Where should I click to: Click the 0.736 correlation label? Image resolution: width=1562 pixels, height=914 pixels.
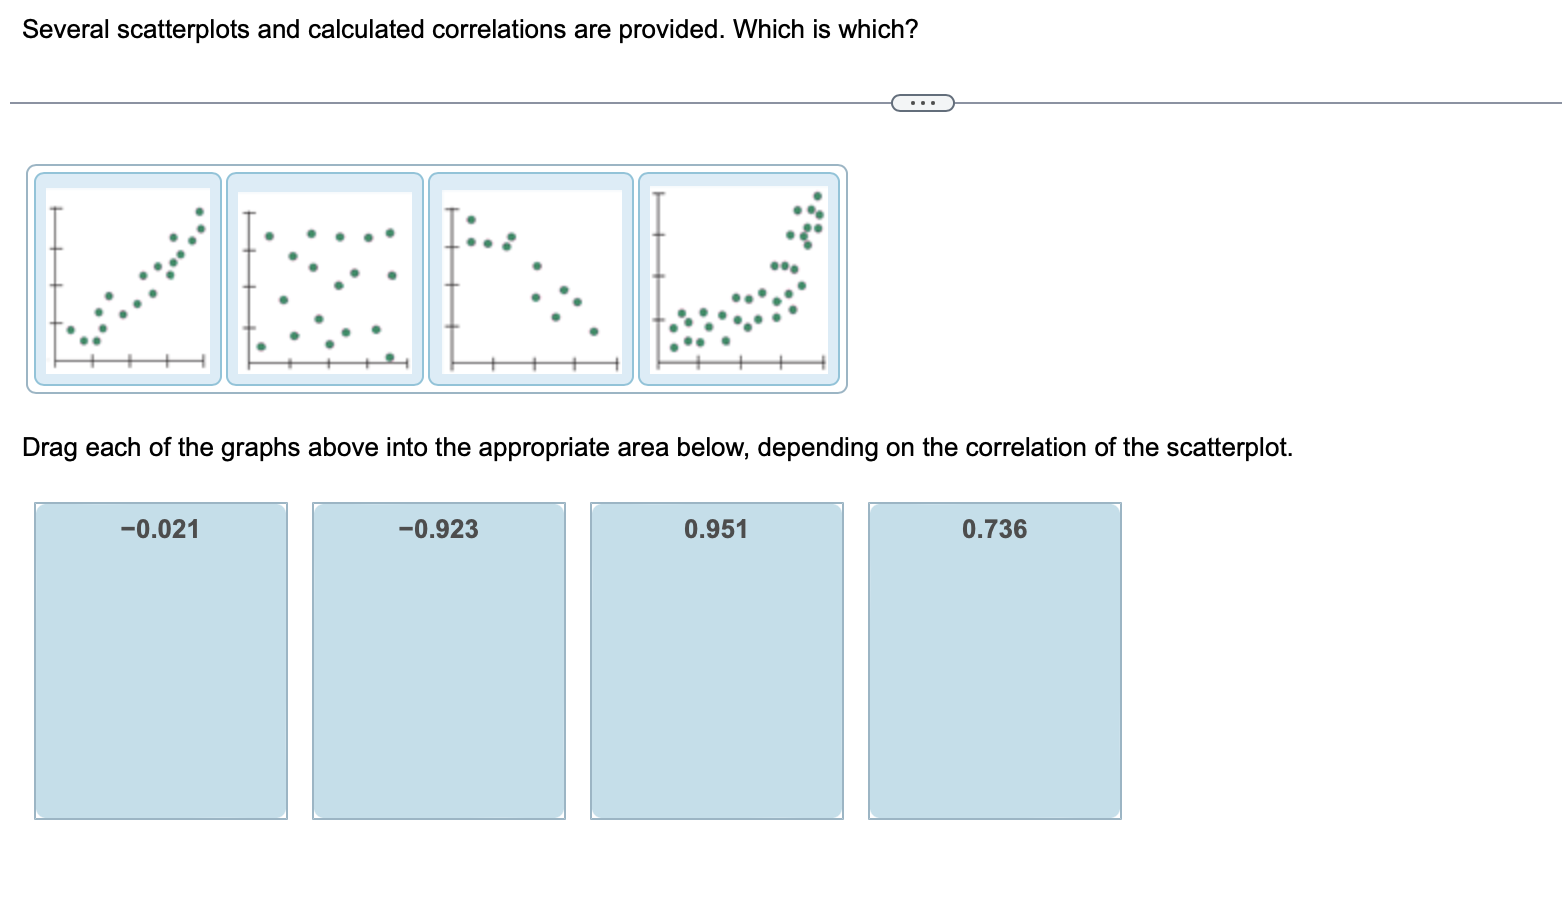click(995, 528)
